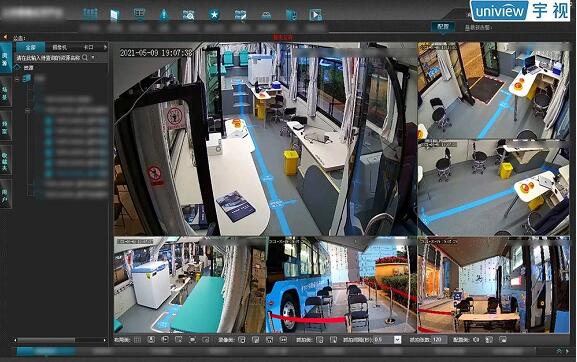Collapse the top-level organization tree node
Viewport: 577px width, 362px height.
(x=17, y=78)
